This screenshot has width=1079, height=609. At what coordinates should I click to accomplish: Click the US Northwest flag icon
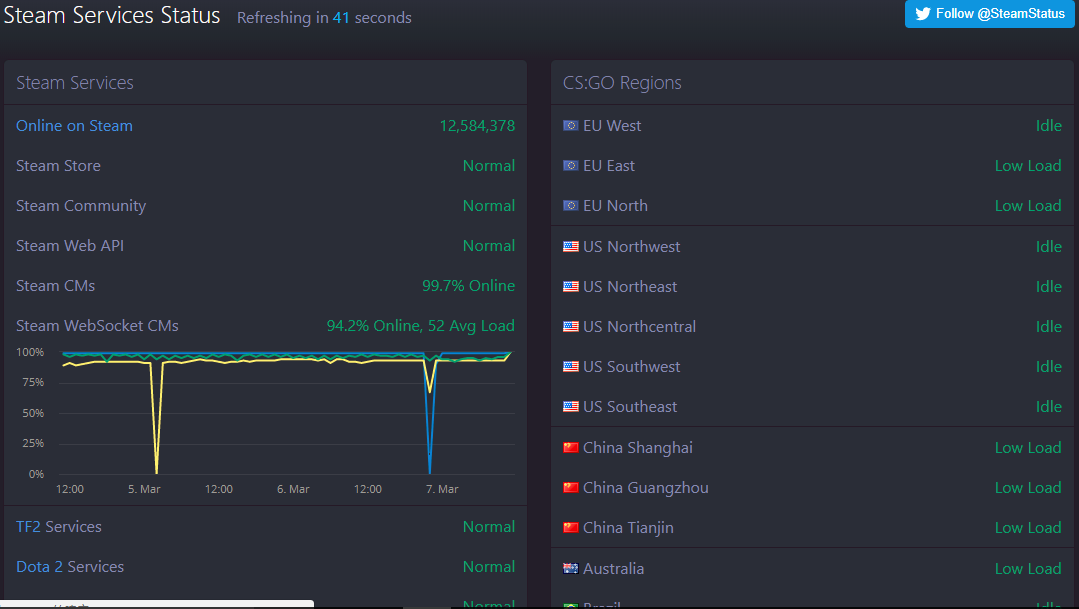click(x=571, y=247)
